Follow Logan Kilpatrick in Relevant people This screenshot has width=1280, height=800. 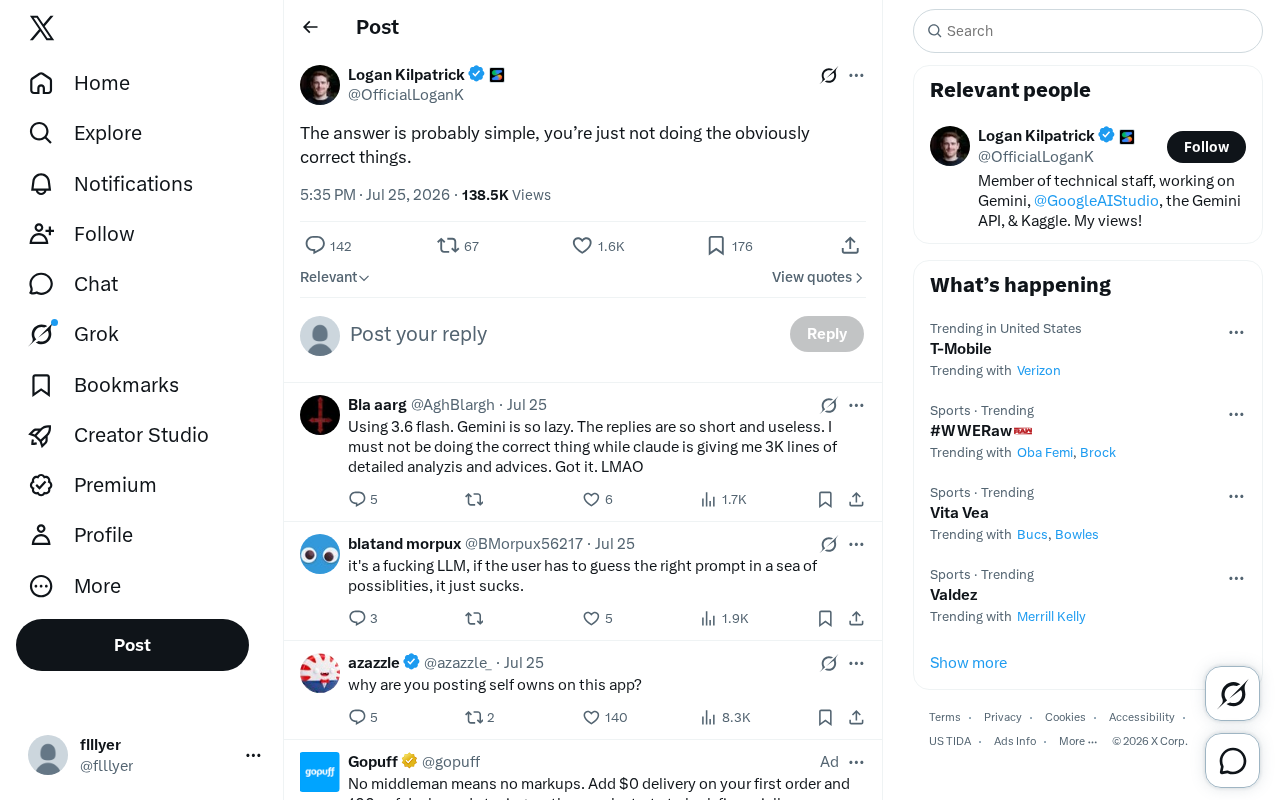[1206, 147]
